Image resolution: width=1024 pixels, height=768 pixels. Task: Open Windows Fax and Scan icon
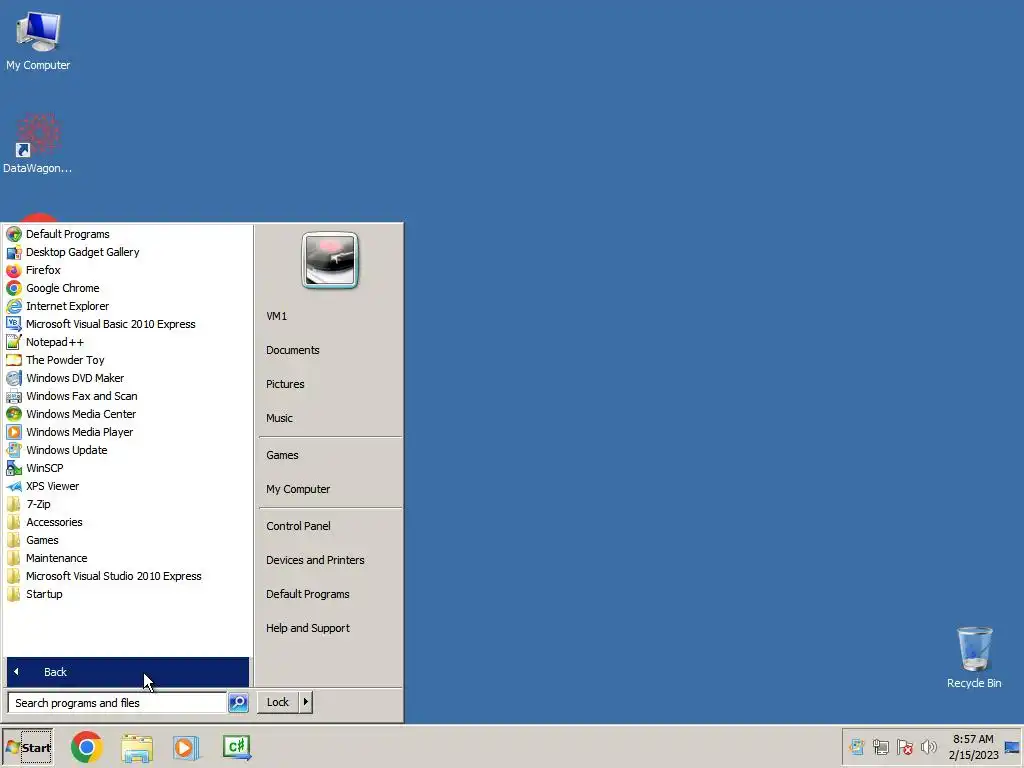(14, 396)
